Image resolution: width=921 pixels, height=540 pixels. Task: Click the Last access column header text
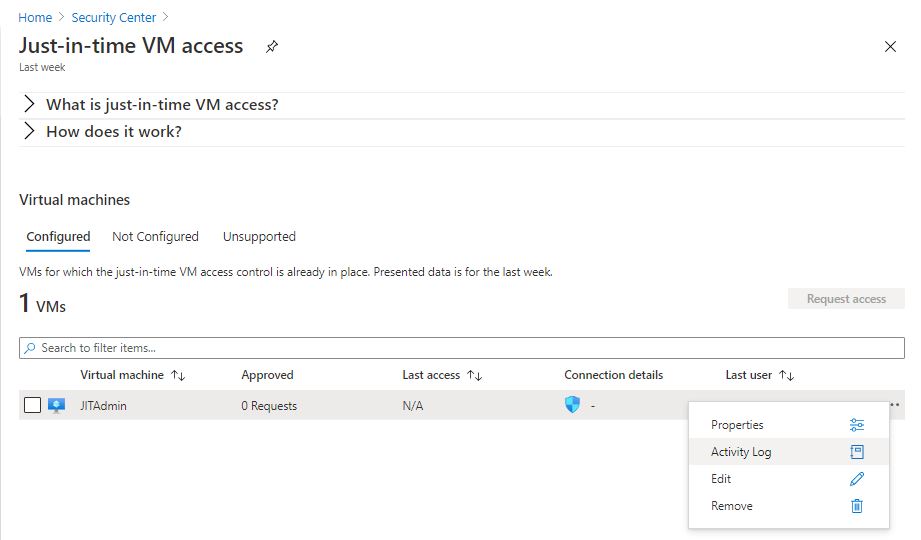(431, 375)
